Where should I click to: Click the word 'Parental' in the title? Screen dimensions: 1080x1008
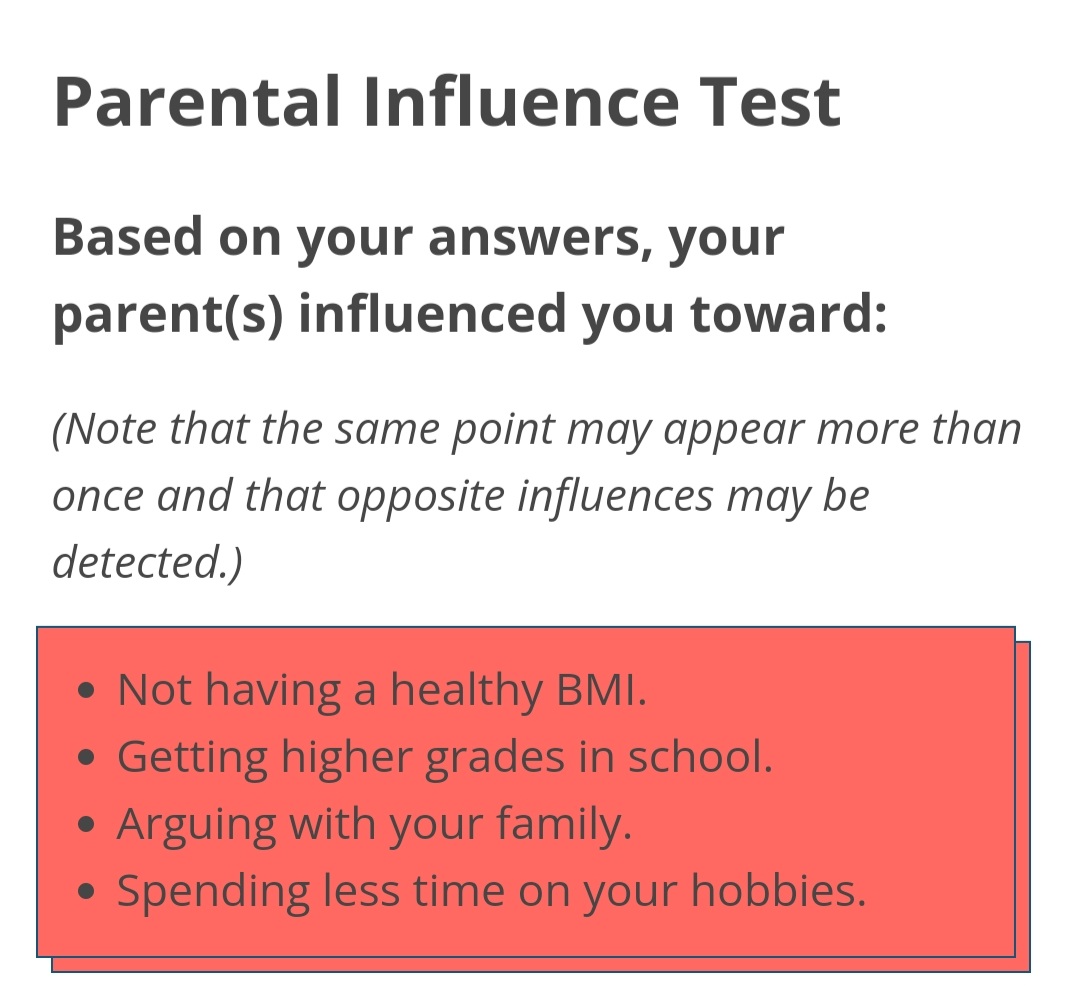pyautogui.click(x=197, y=103)
